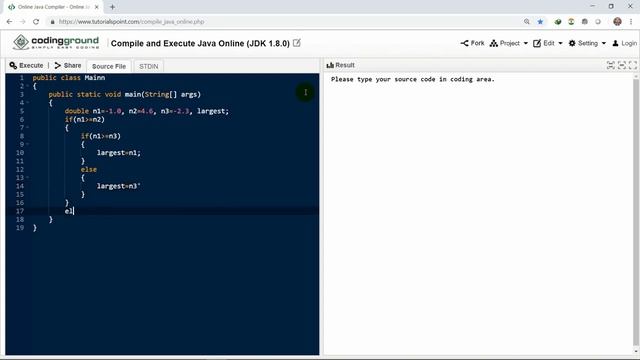Open a new browser tab
Image resolution: width=640 pixels, height=360 pixels.
[112, 7]
